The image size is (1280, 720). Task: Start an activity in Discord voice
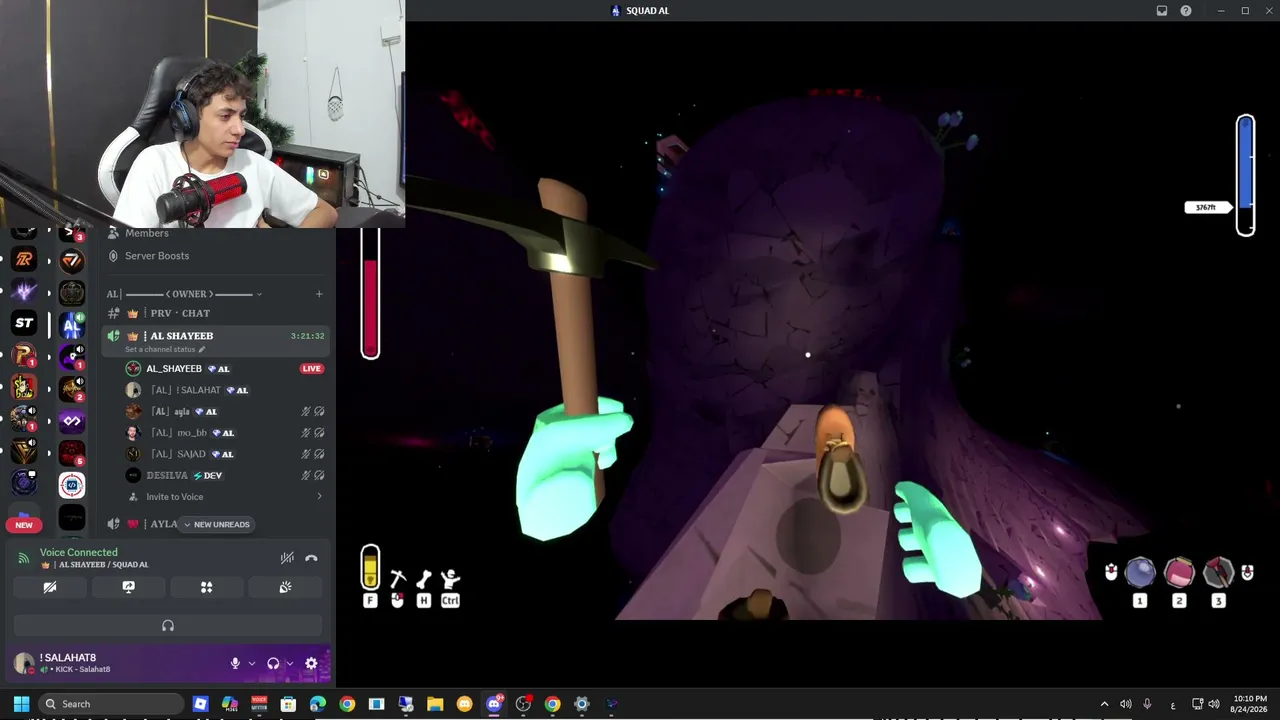coord(207,587)
